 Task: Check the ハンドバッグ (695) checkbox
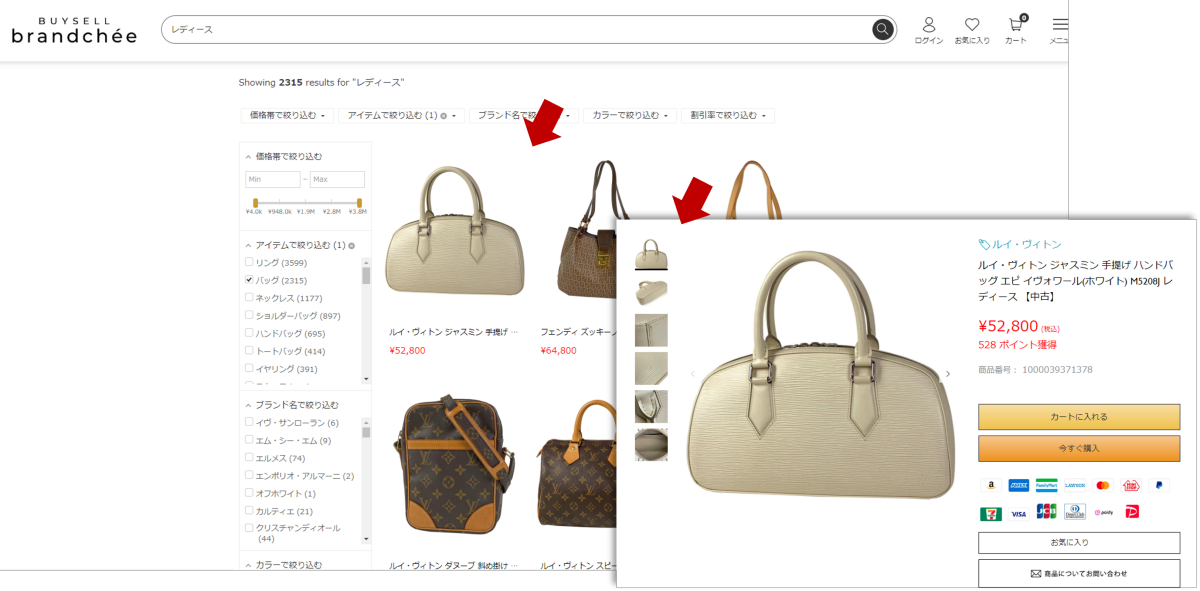tap(249, 332)
